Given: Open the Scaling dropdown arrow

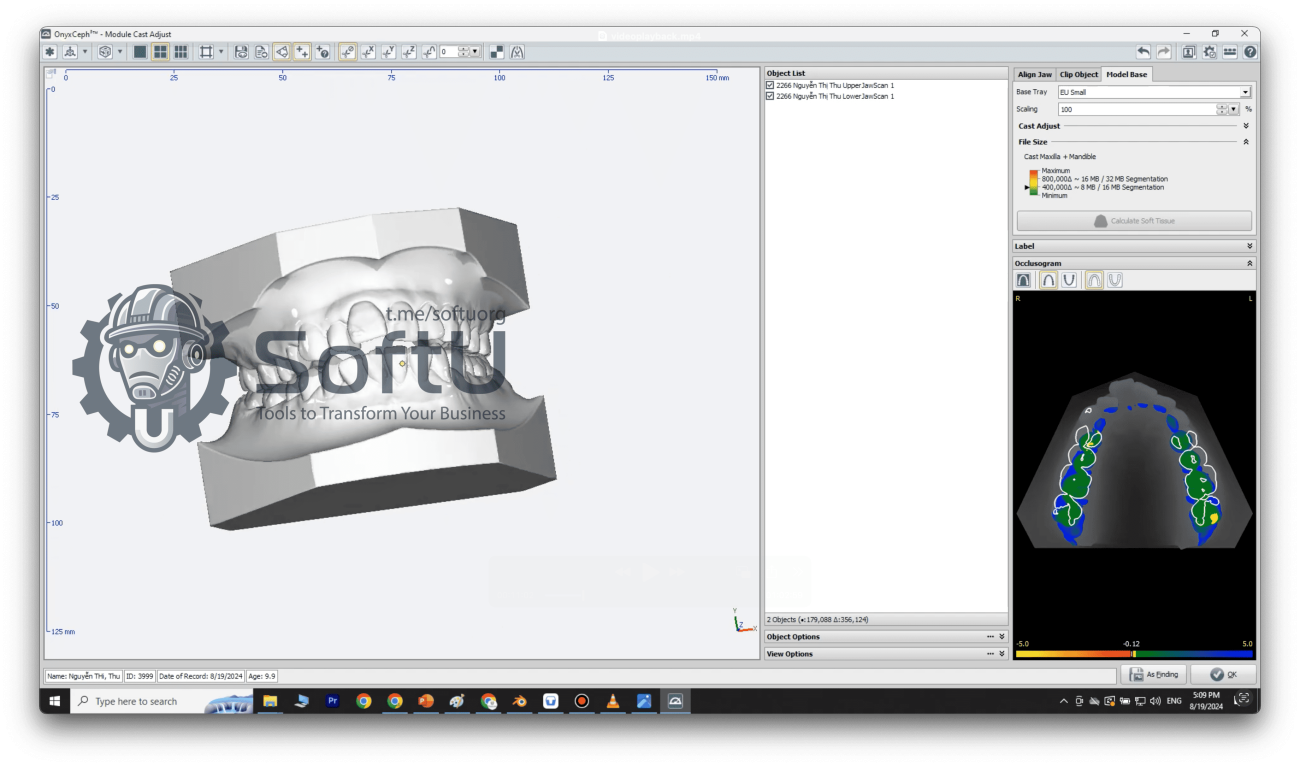Looking at the screenshot, I should (x=1234, y=109).
